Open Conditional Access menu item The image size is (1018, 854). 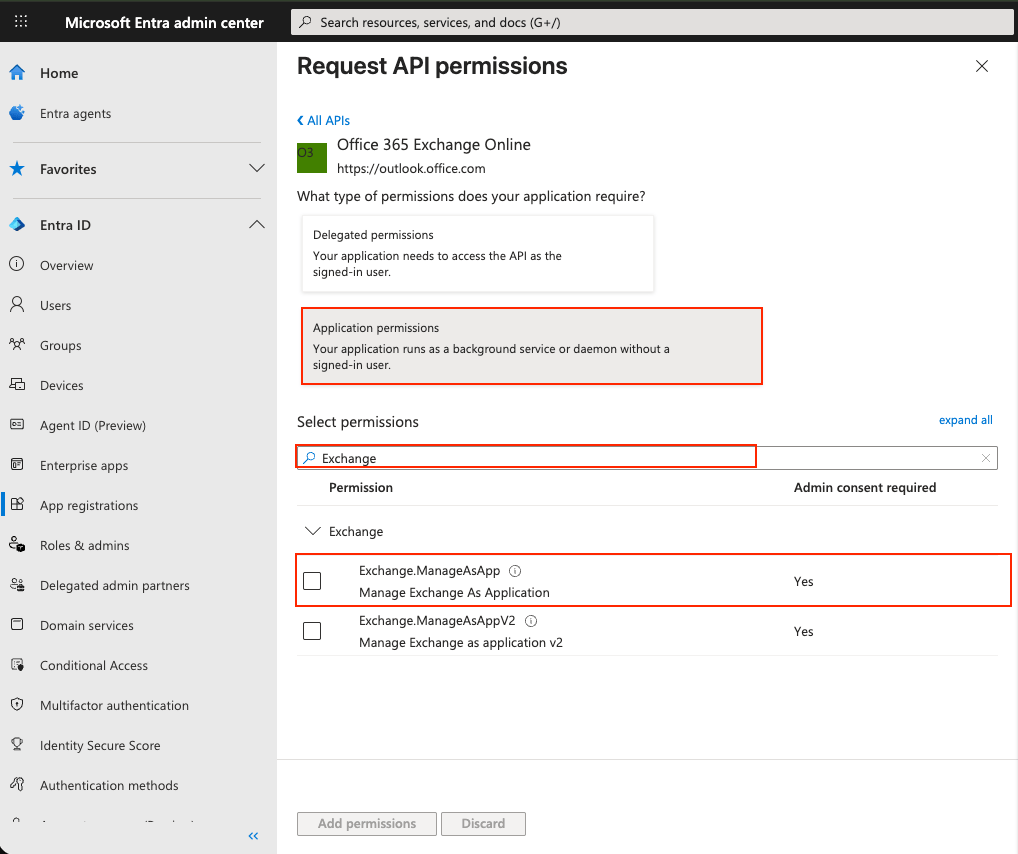(93, 666)
